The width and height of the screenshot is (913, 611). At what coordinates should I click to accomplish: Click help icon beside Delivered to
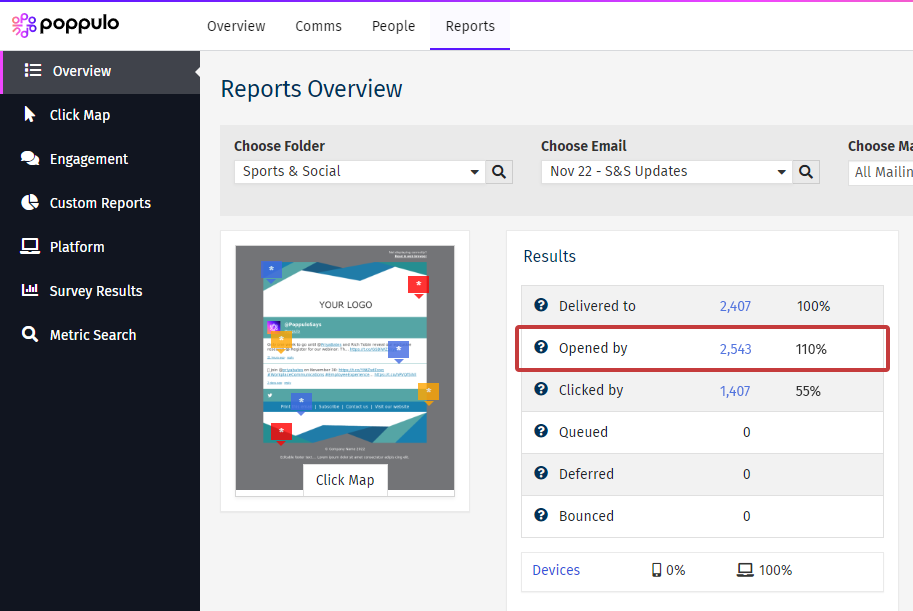(x=541, y=306)
